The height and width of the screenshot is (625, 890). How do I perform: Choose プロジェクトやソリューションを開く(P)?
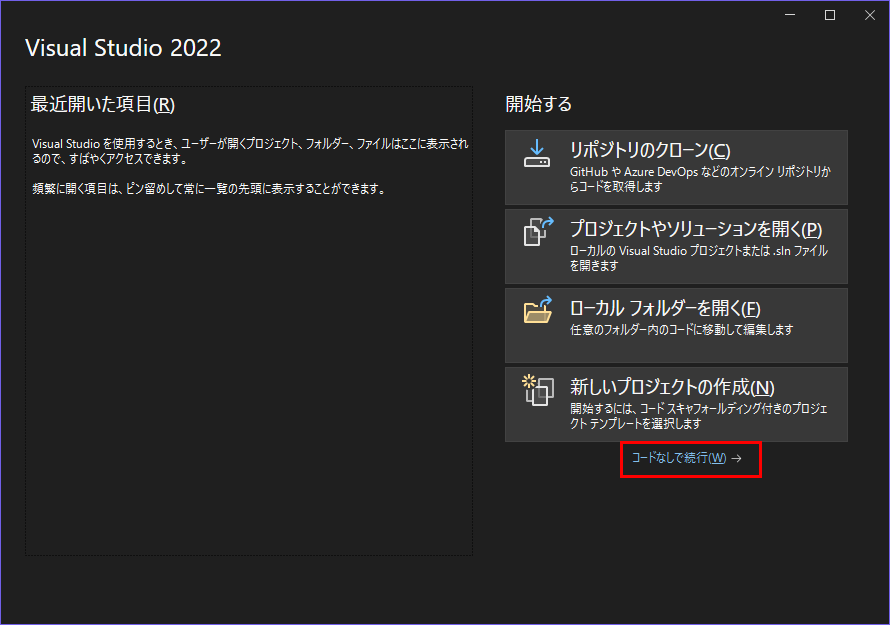click(696, 229)
